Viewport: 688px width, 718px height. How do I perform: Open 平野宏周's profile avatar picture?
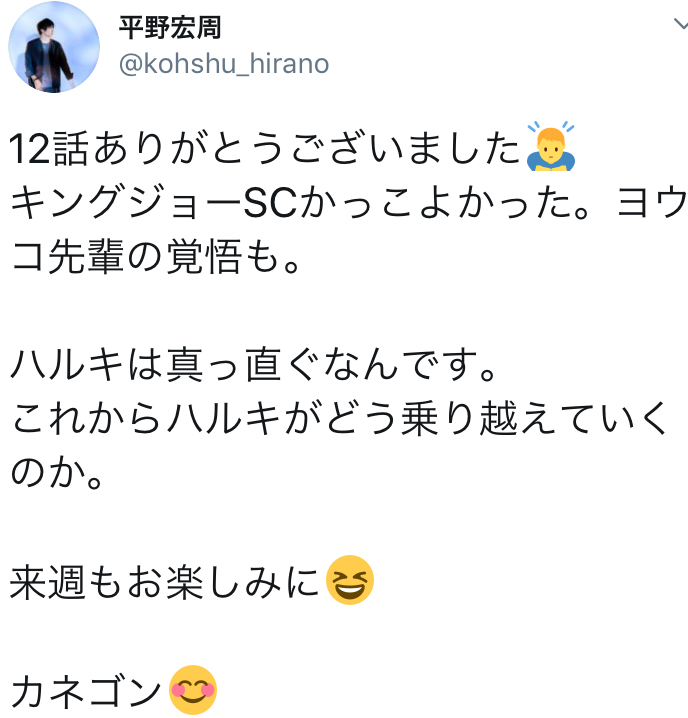[x=54, y=47]
